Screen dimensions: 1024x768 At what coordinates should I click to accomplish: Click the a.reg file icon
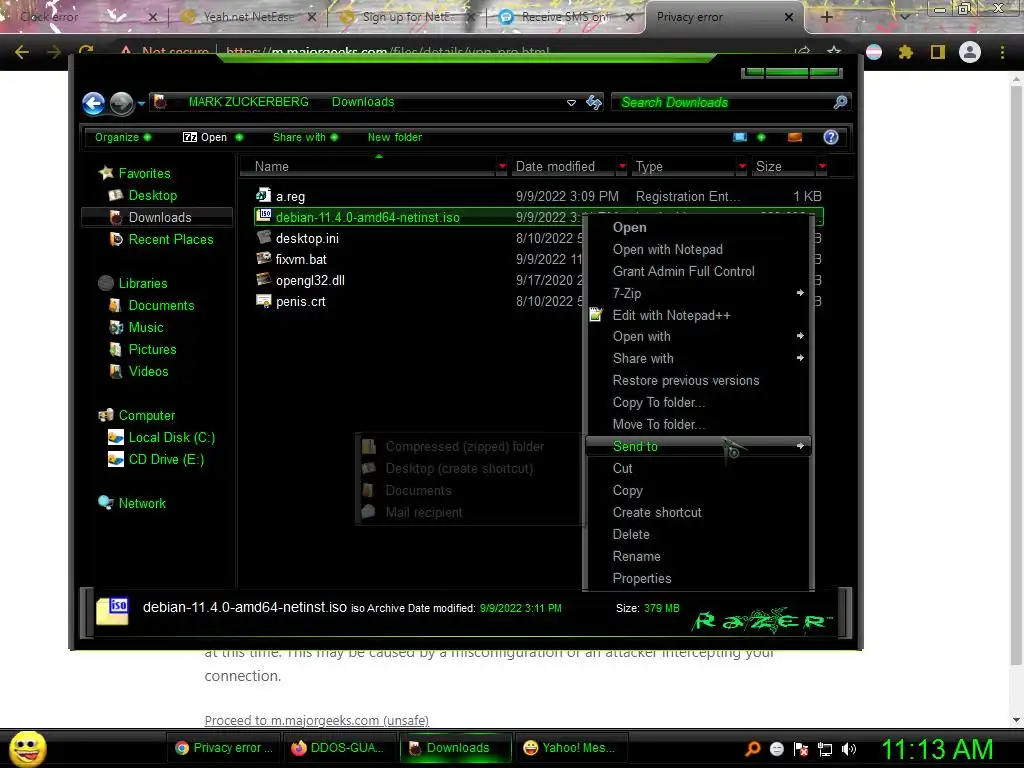[263, 195]
